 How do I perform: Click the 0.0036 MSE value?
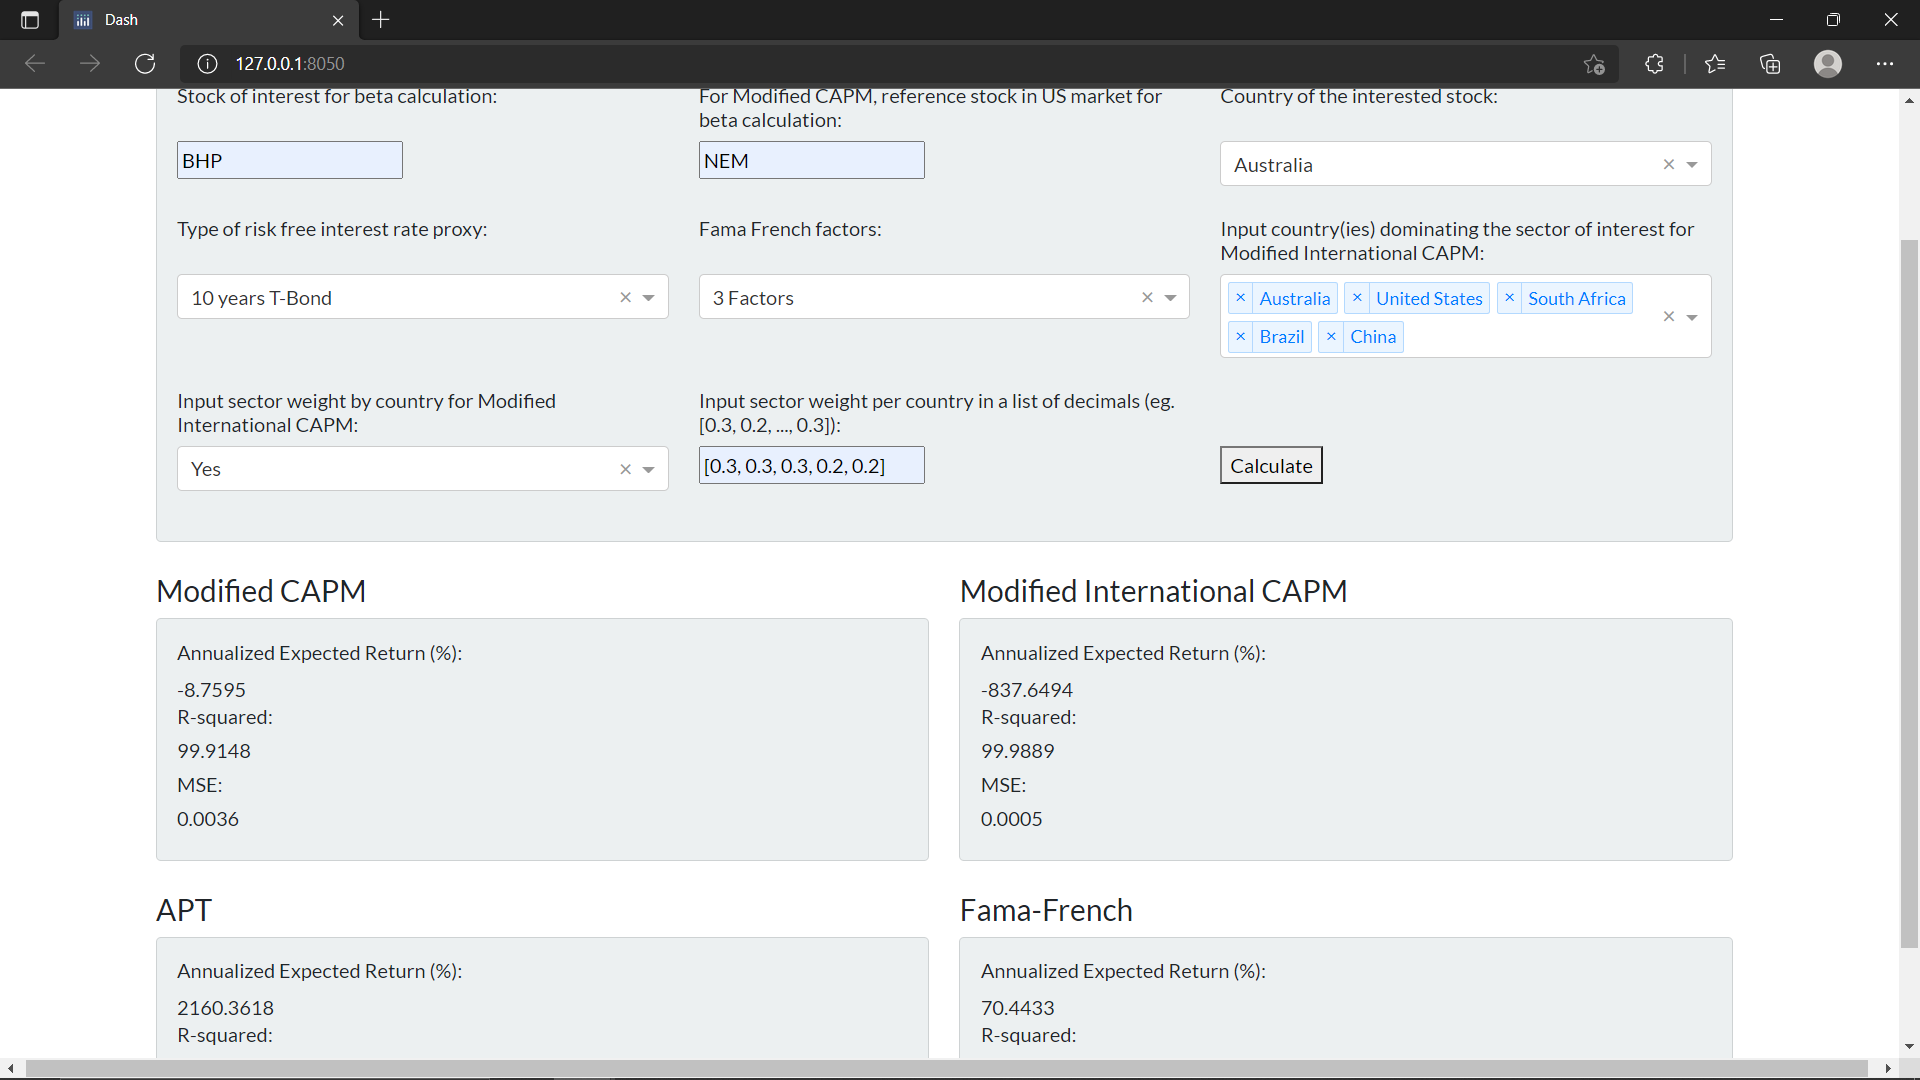(x=208, y=819)
